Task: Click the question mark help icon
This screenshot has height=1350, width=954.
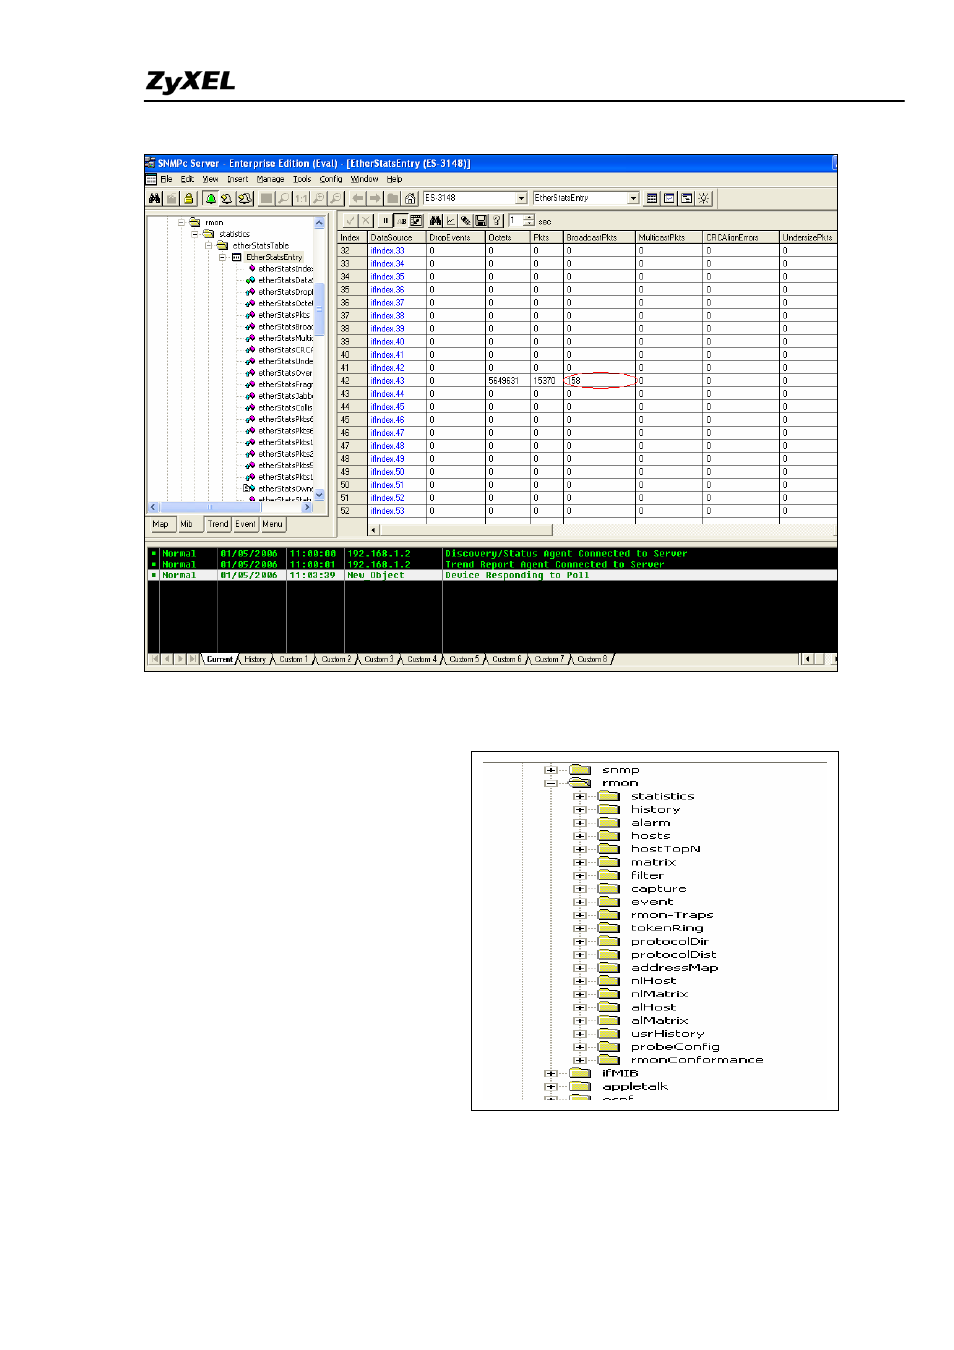Action: coord(496,221)
